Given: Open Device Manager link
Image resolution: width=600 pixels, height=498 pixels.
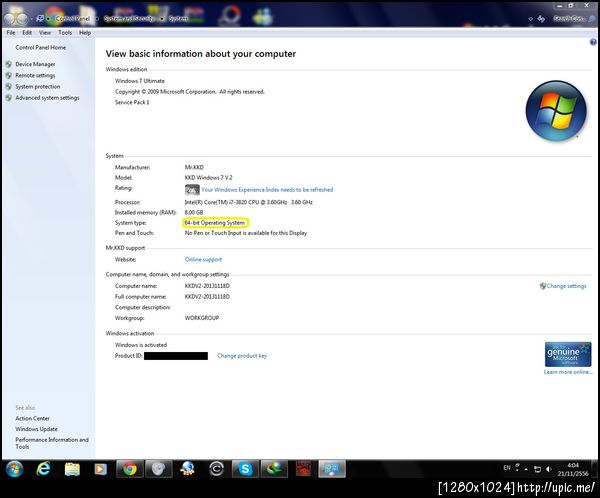Looking at the screenshot, I should coord(35,64).
